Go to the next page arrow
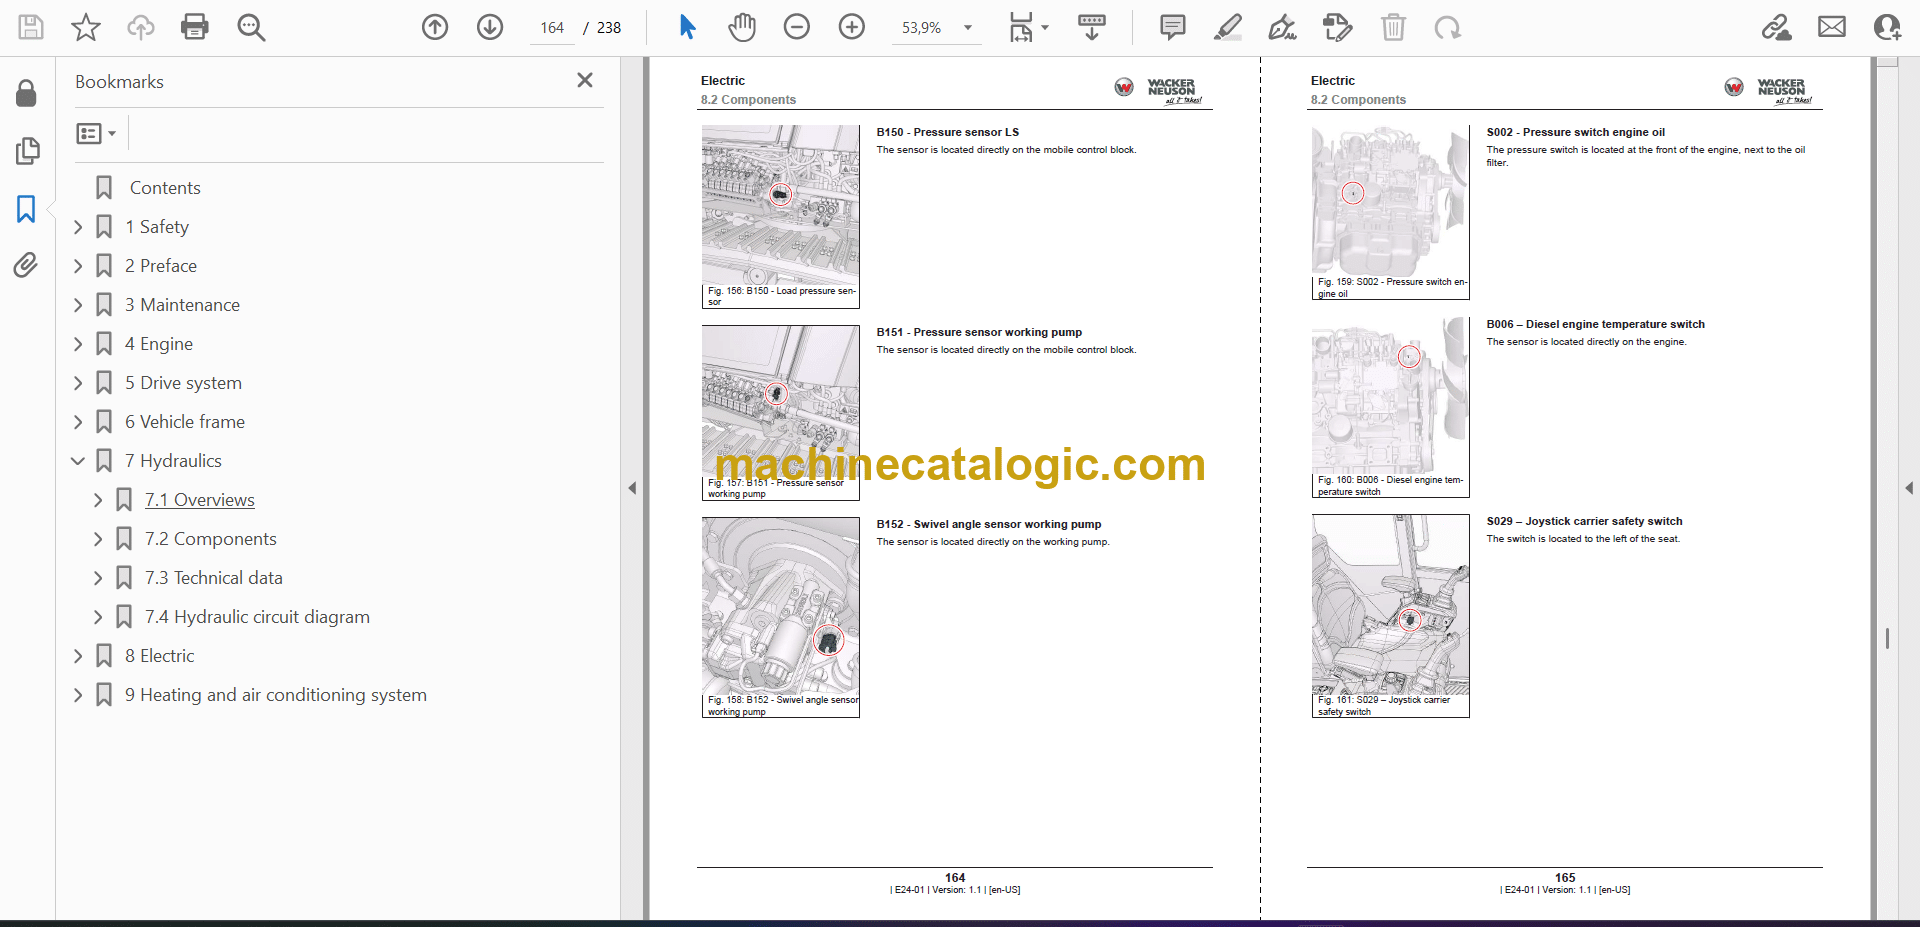This screenshot has height=927, width=1920. tap(490, 27)
